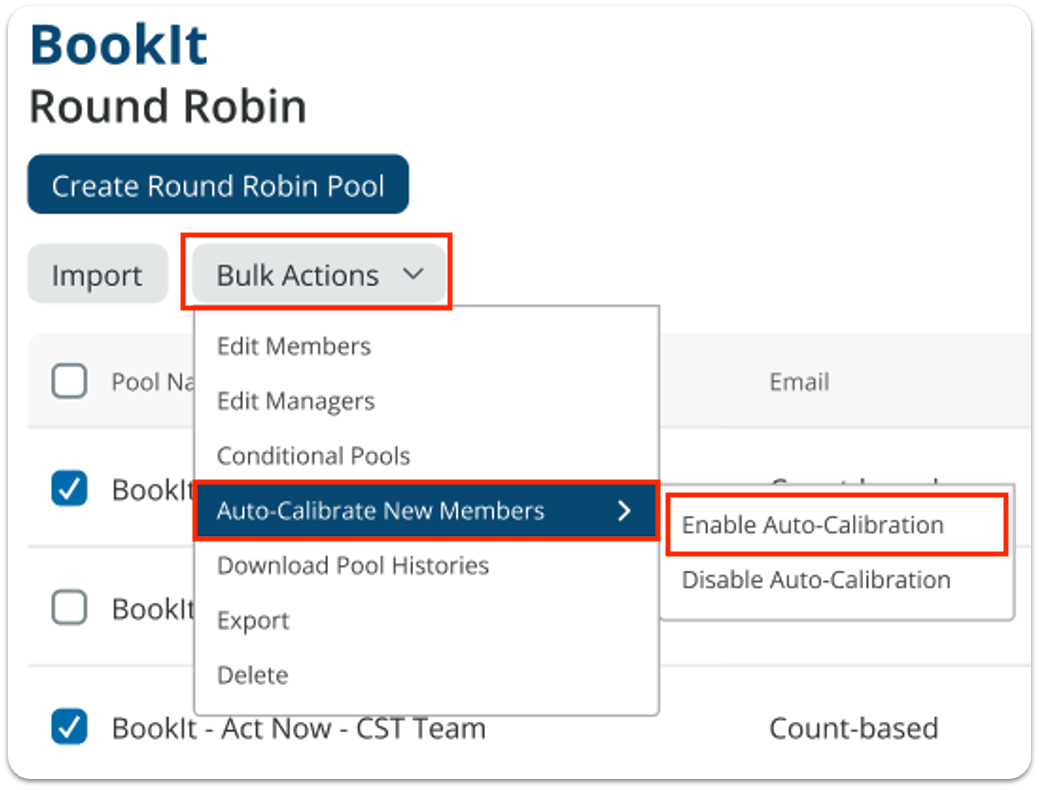Open the BookIt - Act Now - CST Team pool

click(x=298, y=728)
